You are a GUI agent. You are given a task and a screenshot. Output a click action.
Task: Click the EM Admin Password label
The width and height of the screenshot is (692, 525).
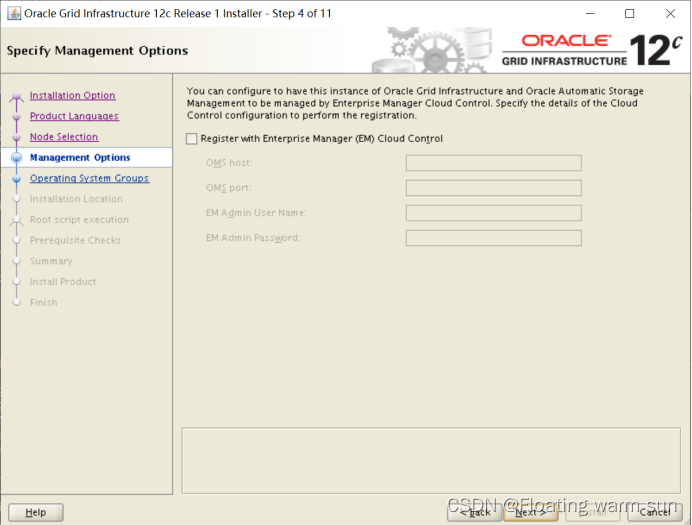coord(253,238)
